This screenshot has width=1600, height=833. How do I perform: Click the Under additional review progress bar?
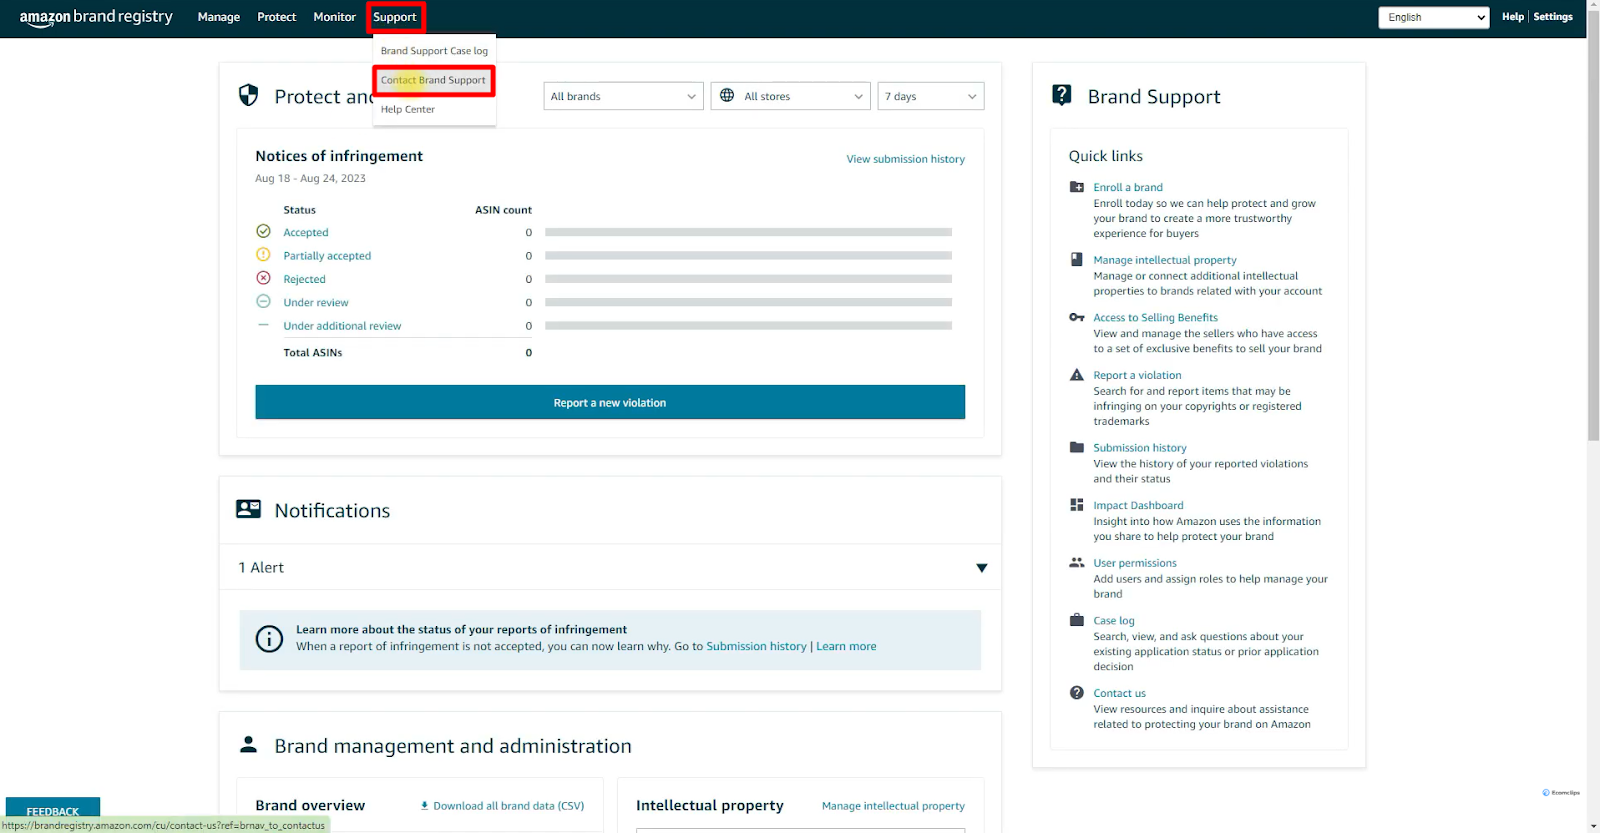point(748,326)
